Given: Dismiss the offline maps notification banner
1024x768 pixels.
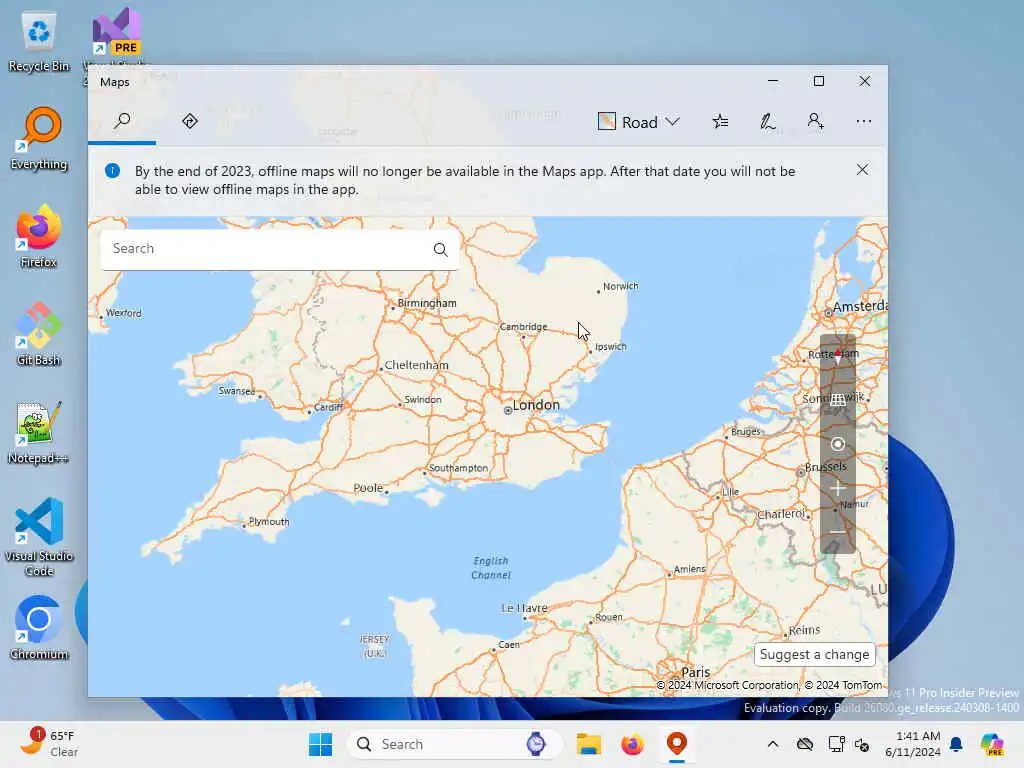Looking at the screenshot, I should [x=862, y=170].
